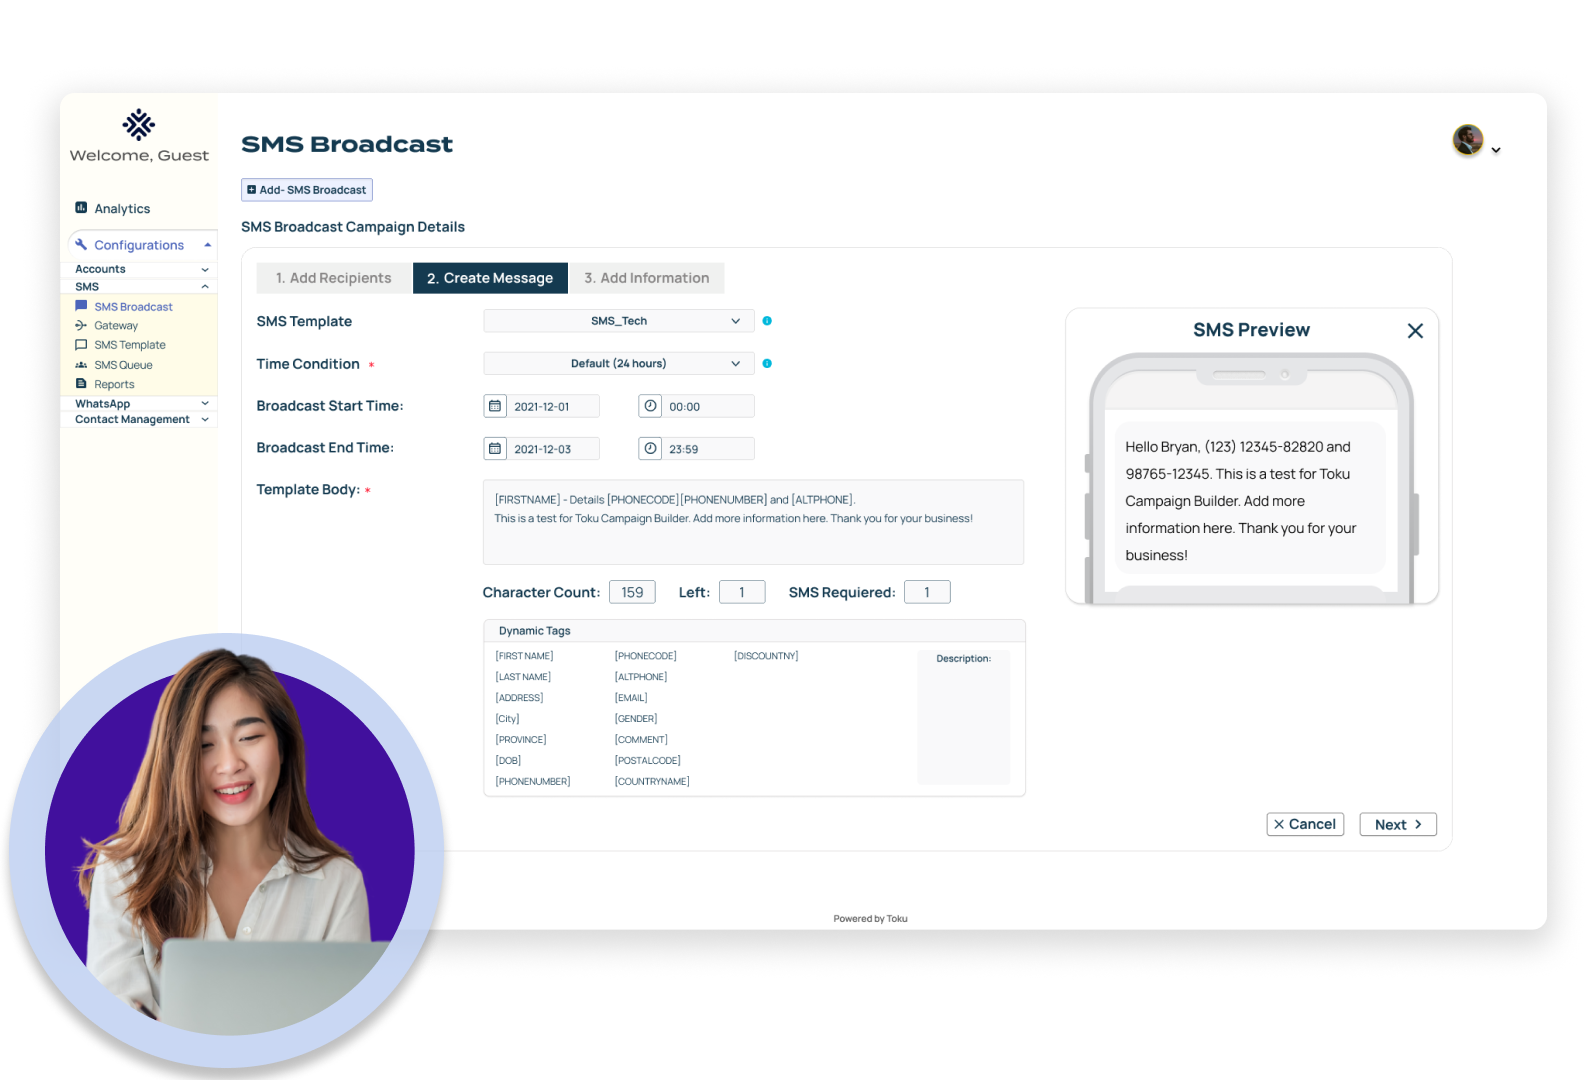Switch to the Add Information tab
Viewport: 1590px width, 1080px height.
(647, 278)
